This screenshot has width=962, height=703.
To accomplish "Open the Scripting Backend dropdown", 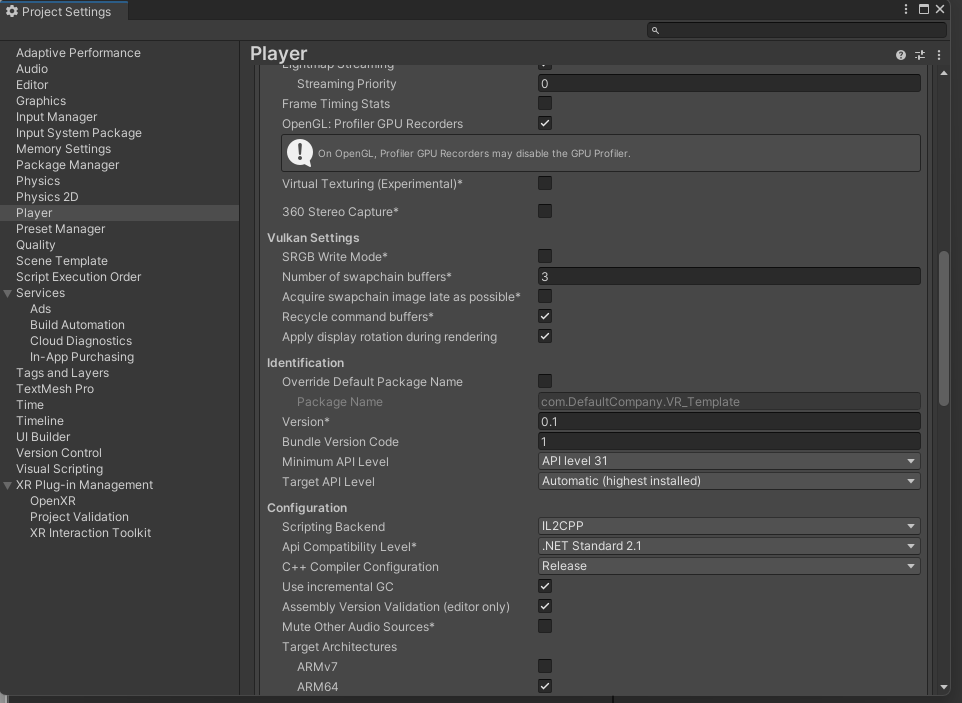I will [x=729, y=526].
